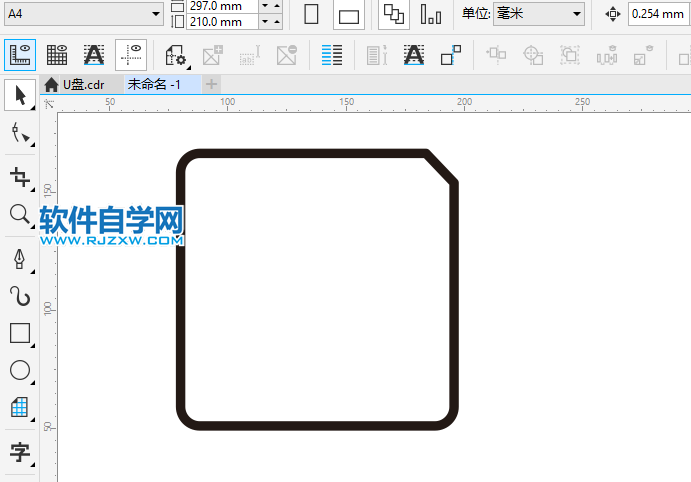Select the Ellipse tool

click(20, 371)
